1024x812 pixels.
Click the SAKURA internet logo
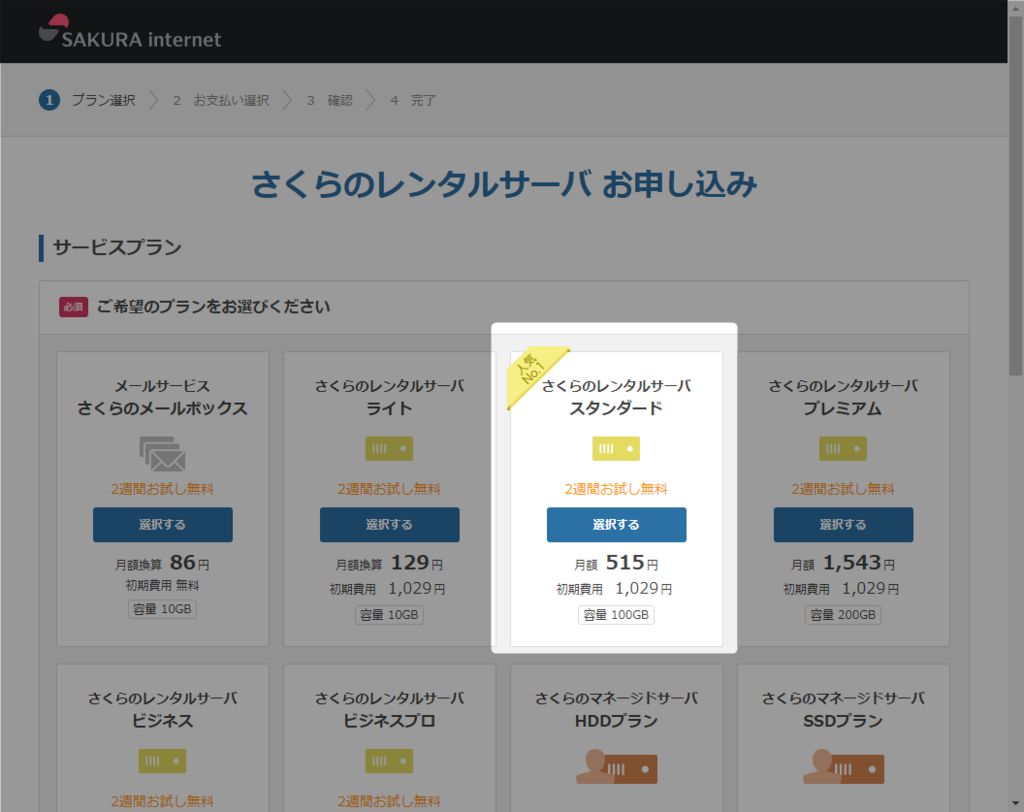129,31
